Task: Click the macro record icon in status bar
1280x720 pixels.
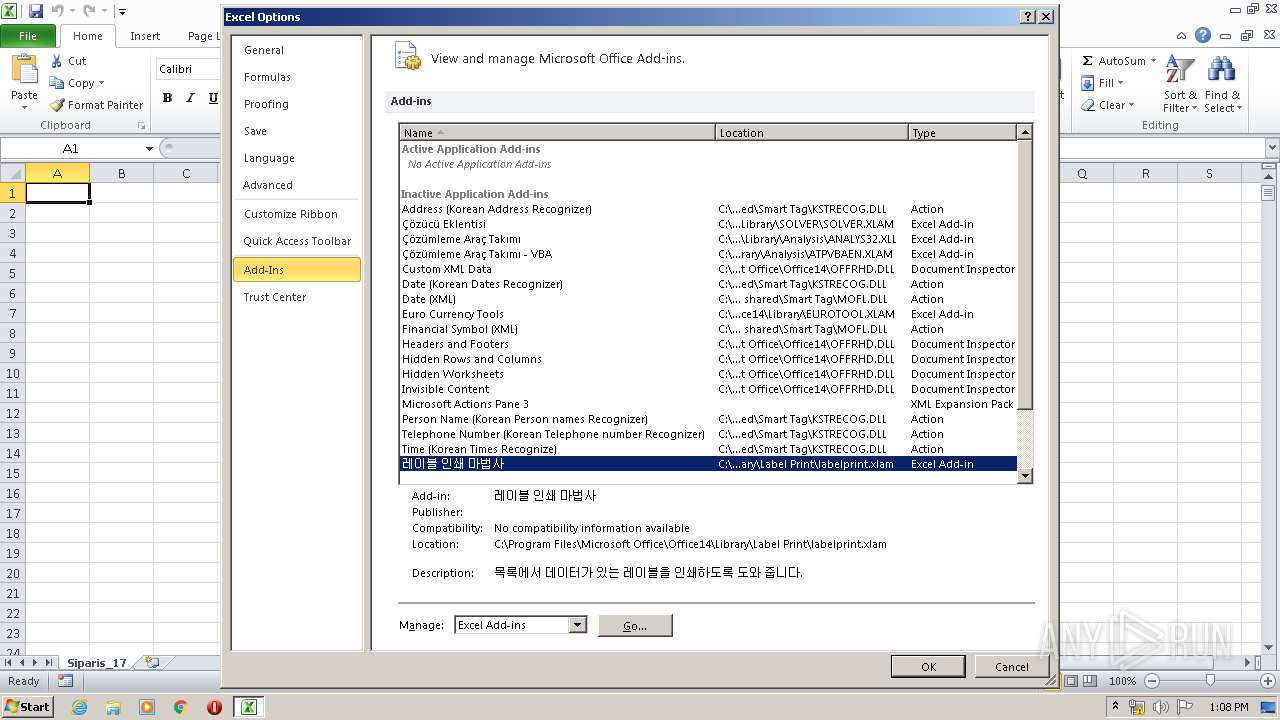Action: [65, 681]
